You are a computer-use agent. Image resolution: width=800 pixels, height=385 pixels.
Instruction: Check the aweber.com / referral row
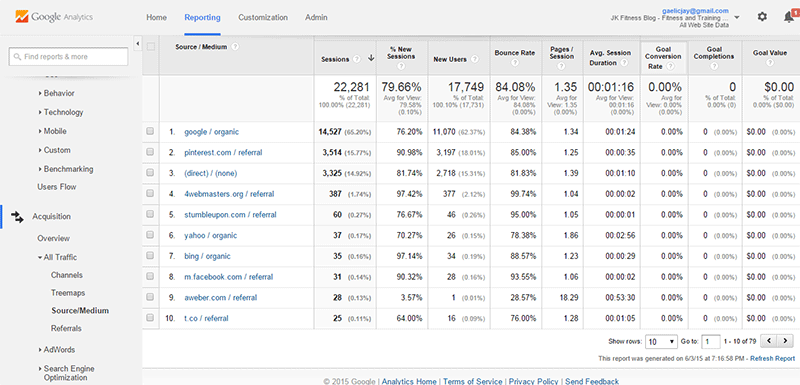(x=150, y=297)
